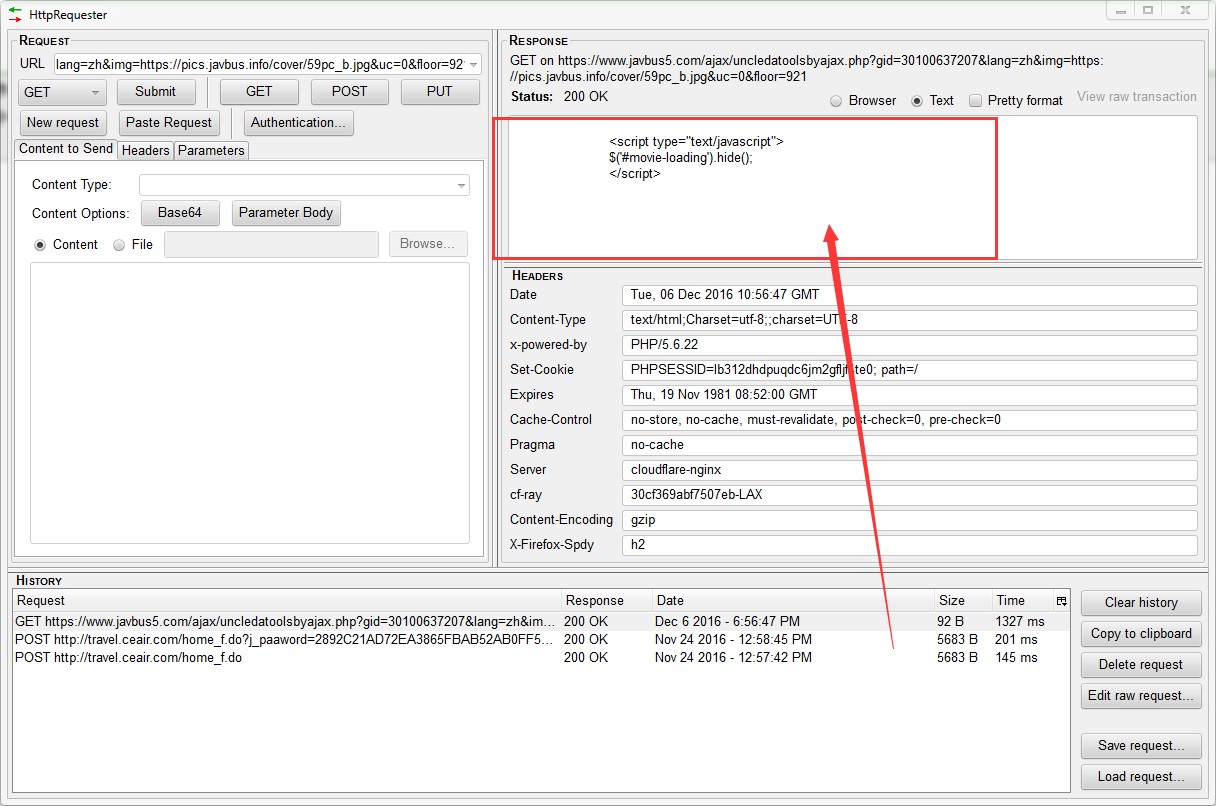The width and height of the screenshot is (1216, 806).
Task: Click the Content-Type header value field
Action: tap(909, 320)
